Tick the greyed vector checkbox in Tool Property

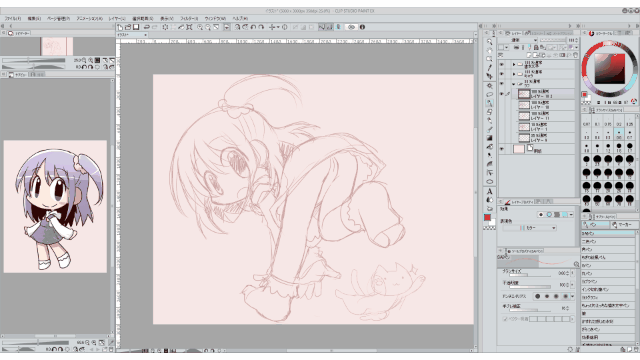(505, 319)
